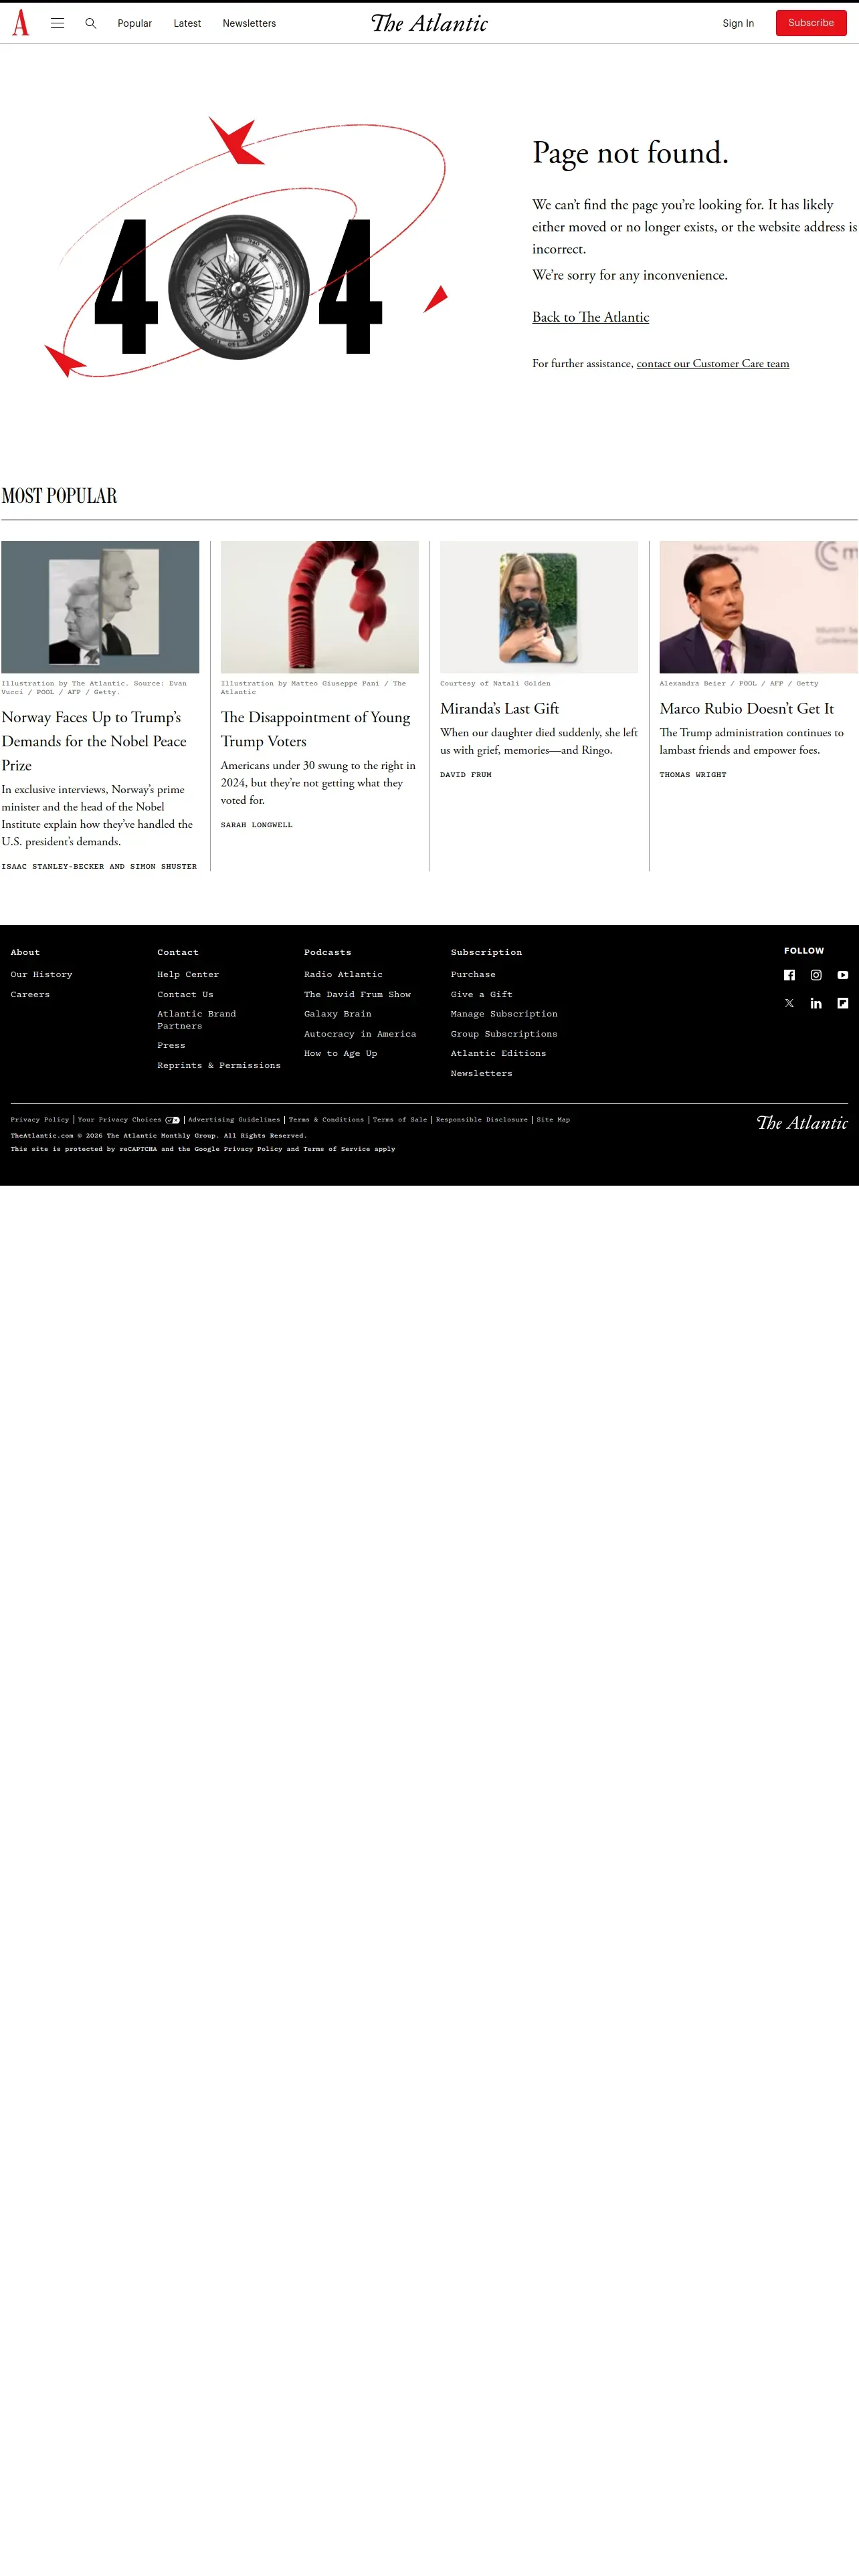The width and height of the screenshot is (859, 2576).
Task: Click author name Sarah Longwell
Action: coord(257,825)
